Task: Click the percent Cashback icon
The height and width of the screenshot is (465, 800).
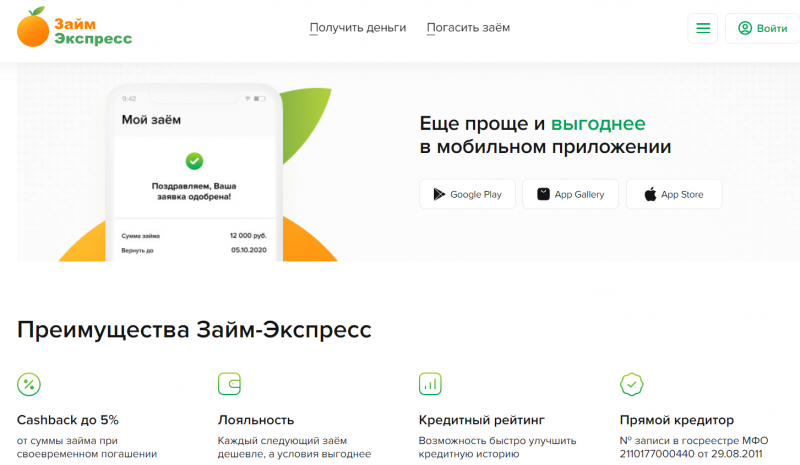Action: 29,384
